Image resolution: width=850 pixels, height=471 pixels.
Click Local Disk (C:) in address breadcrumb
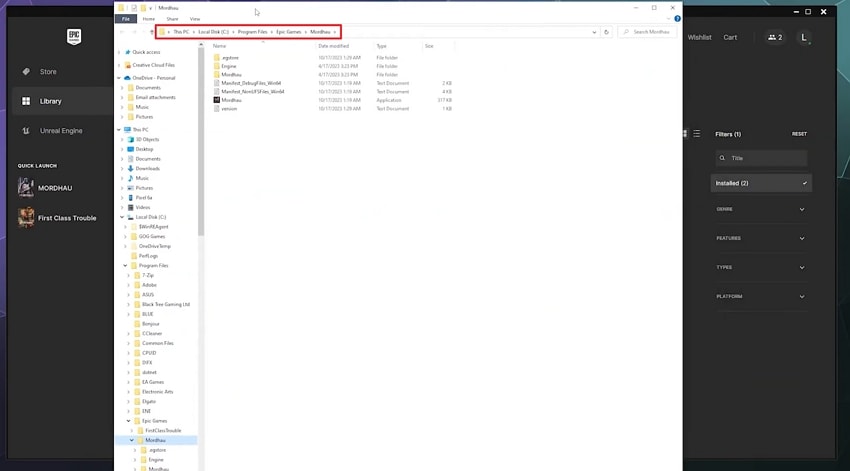click(213, 32)
